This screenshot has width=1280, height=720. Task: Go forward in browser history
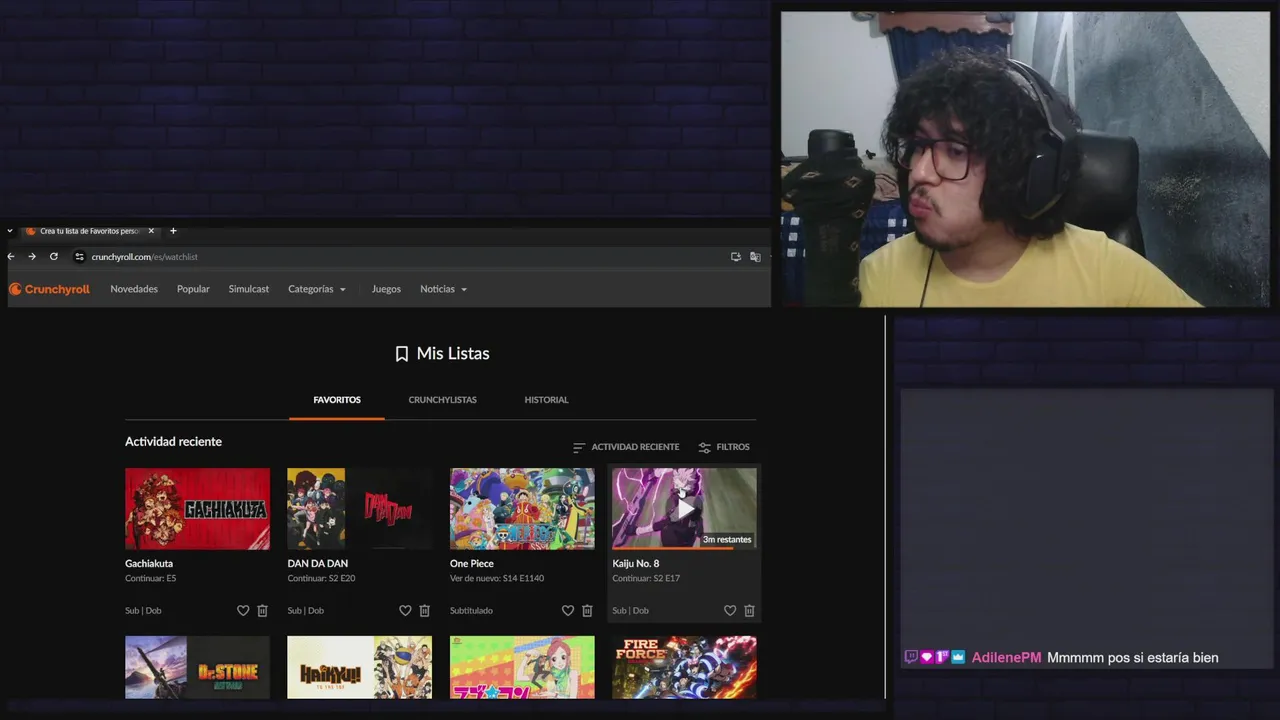tap(32, 257)
